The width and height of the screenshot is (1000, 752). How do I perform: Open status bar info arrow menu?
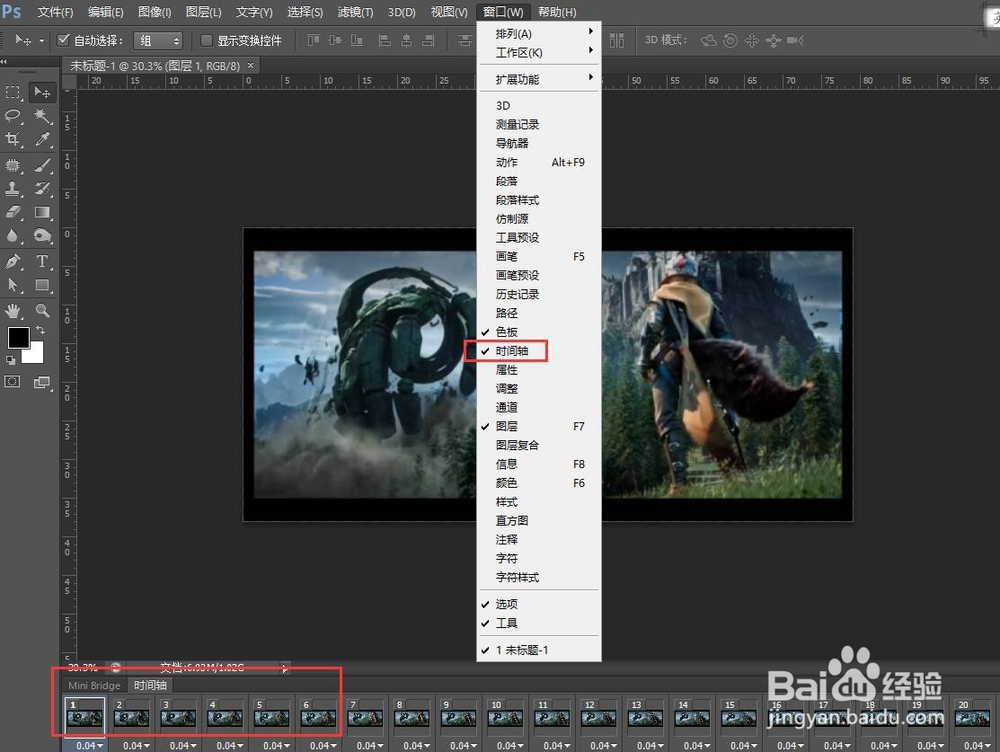point(284,668)
